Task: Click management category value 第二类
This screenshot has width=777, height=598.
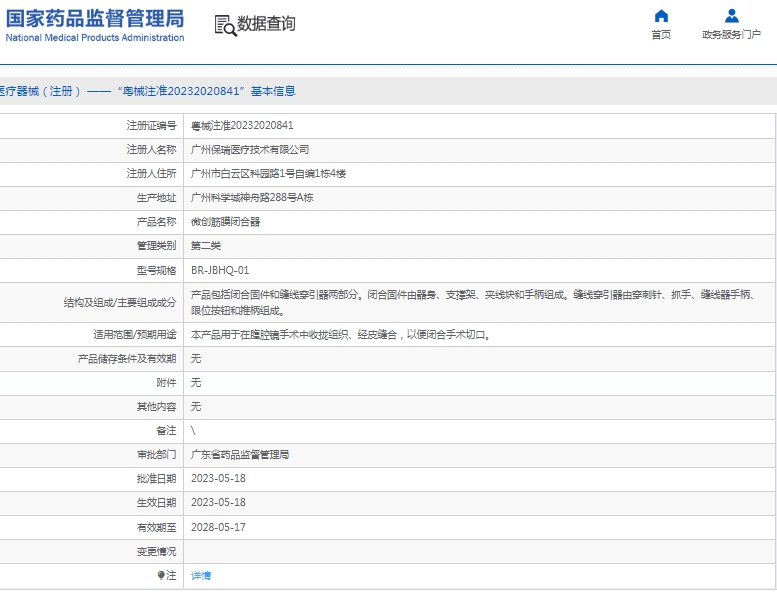Action: 206,246
